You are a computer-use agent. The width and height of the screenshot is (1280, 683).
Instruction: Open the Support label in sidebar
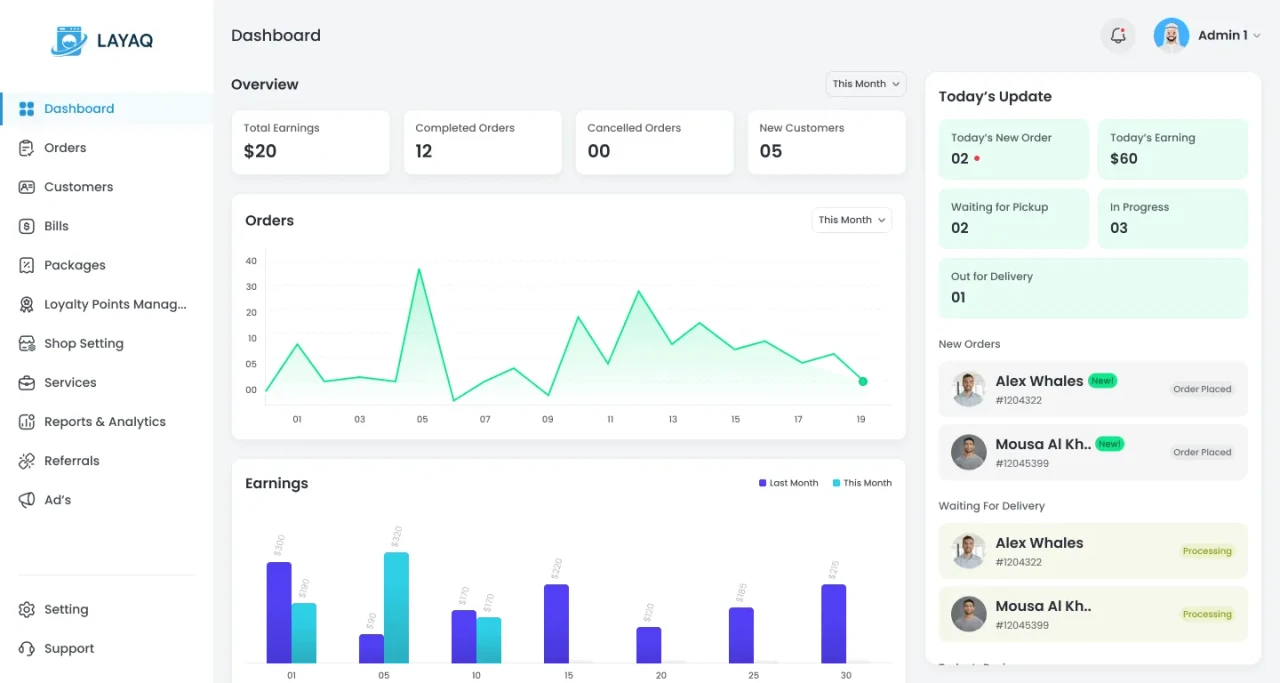click(69, 648)
